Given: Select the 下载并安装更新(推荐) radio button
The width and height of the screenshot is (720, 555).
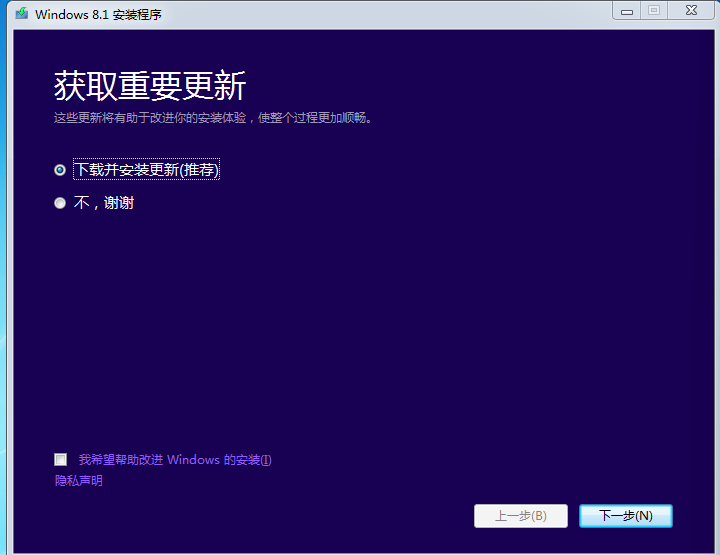Looking at the screenshot, I should tap(60, 170).
